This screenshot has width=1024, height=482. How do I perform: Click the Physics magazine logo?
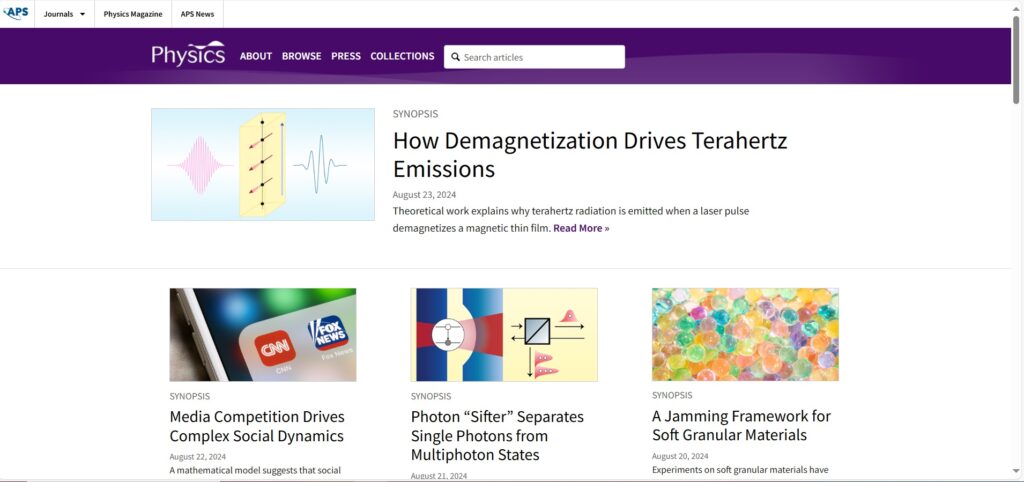tap(188, 55)
